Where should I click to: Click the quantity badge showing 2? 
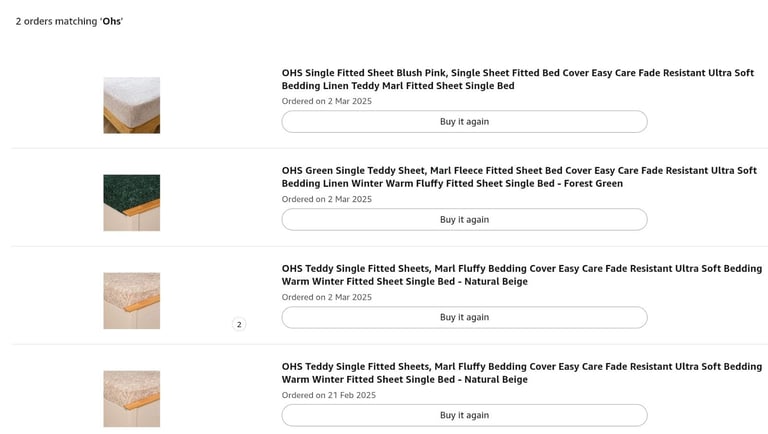pos(239,324)
